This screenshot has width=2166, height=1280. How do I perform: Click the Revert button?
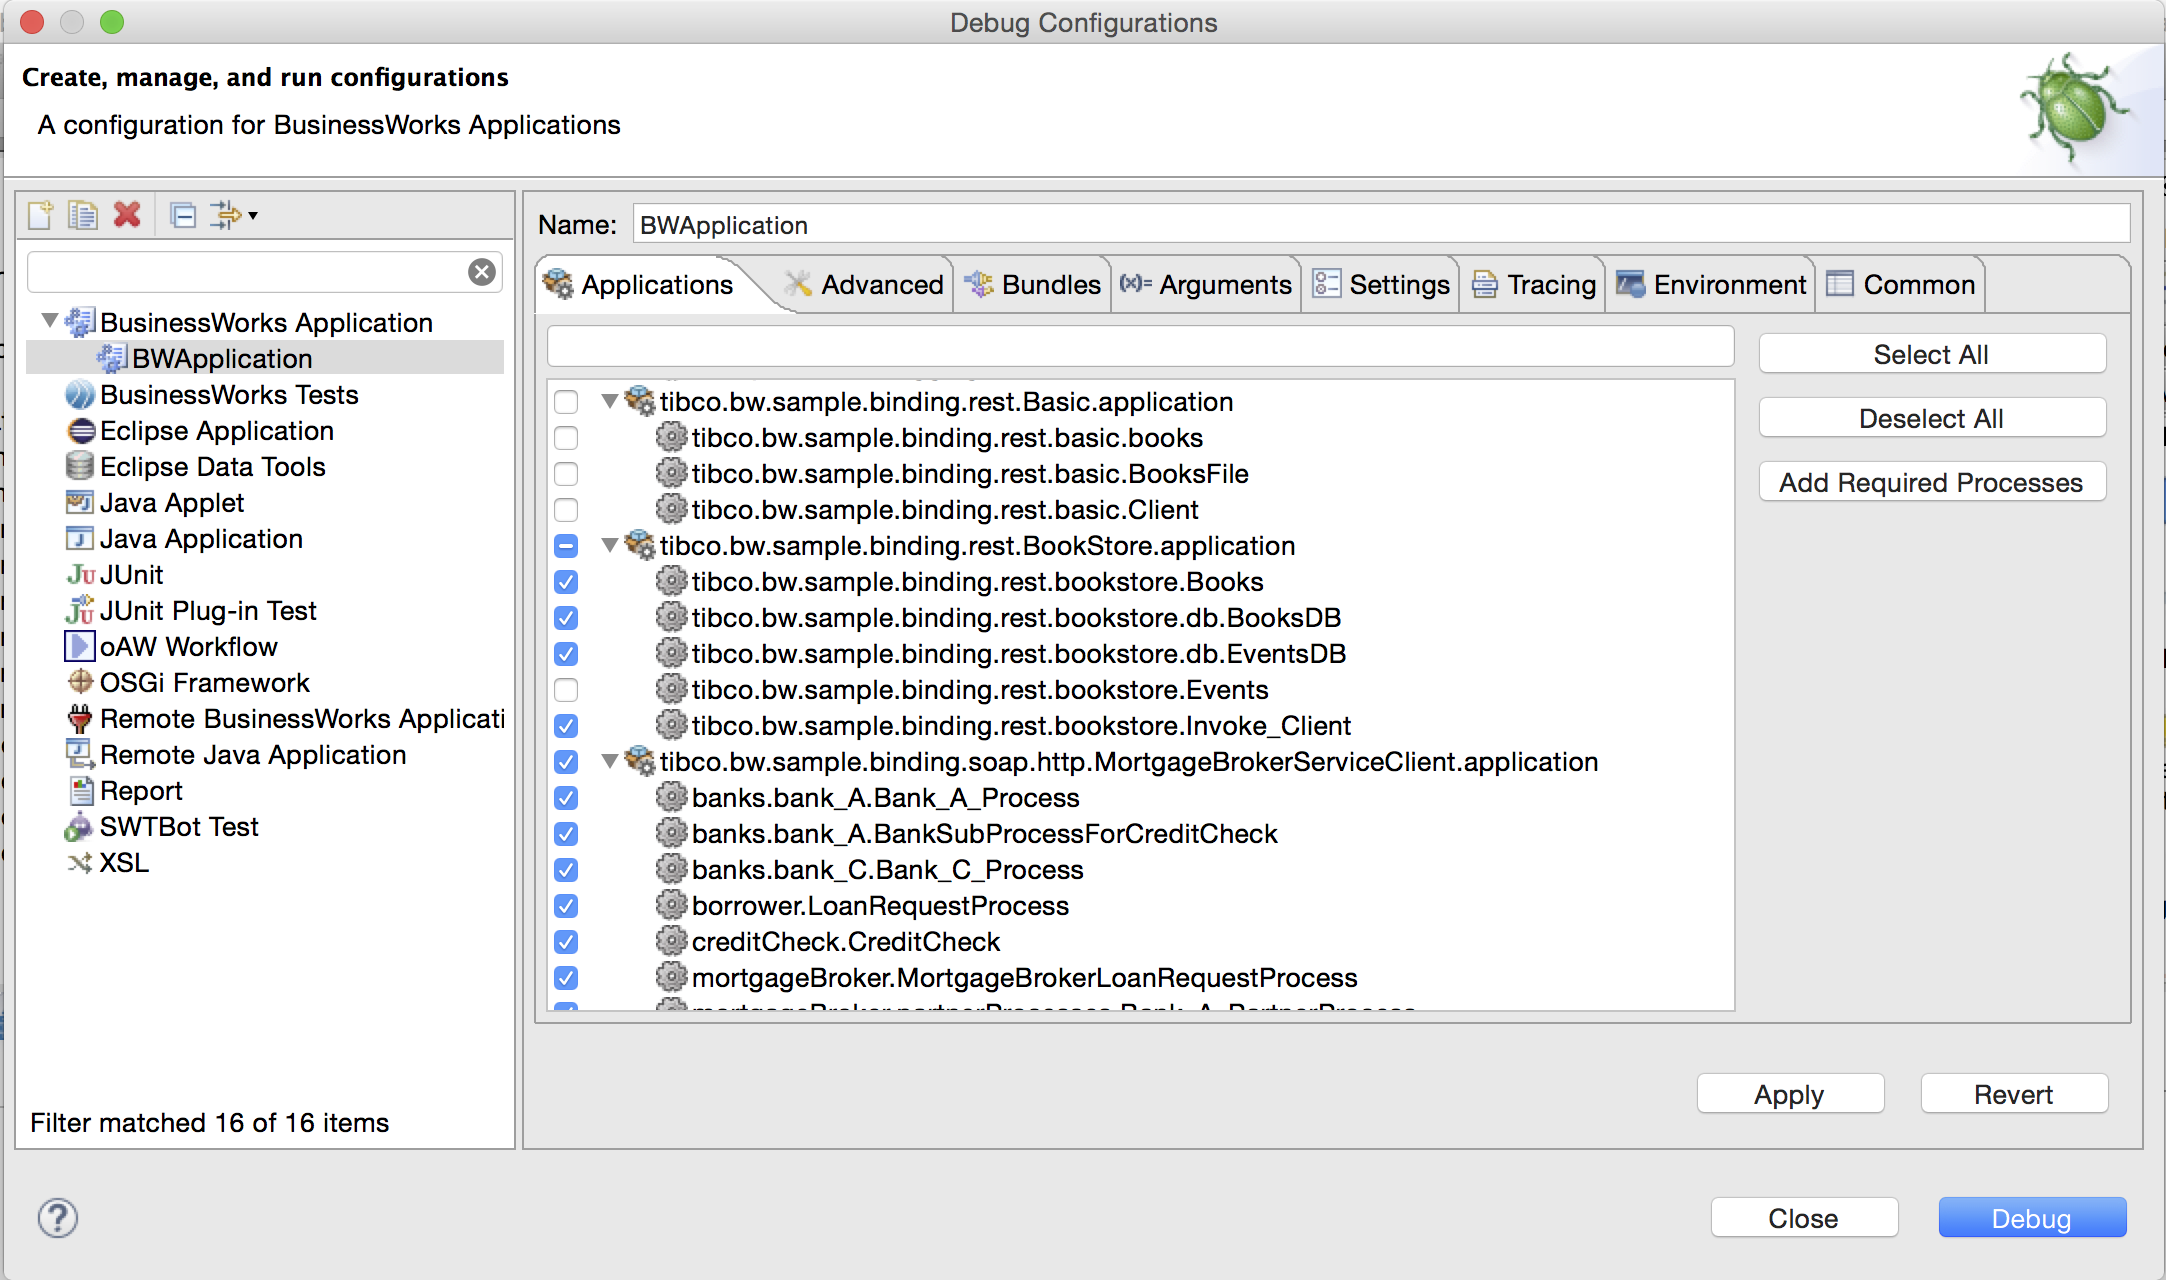tap(2014, 1094)
